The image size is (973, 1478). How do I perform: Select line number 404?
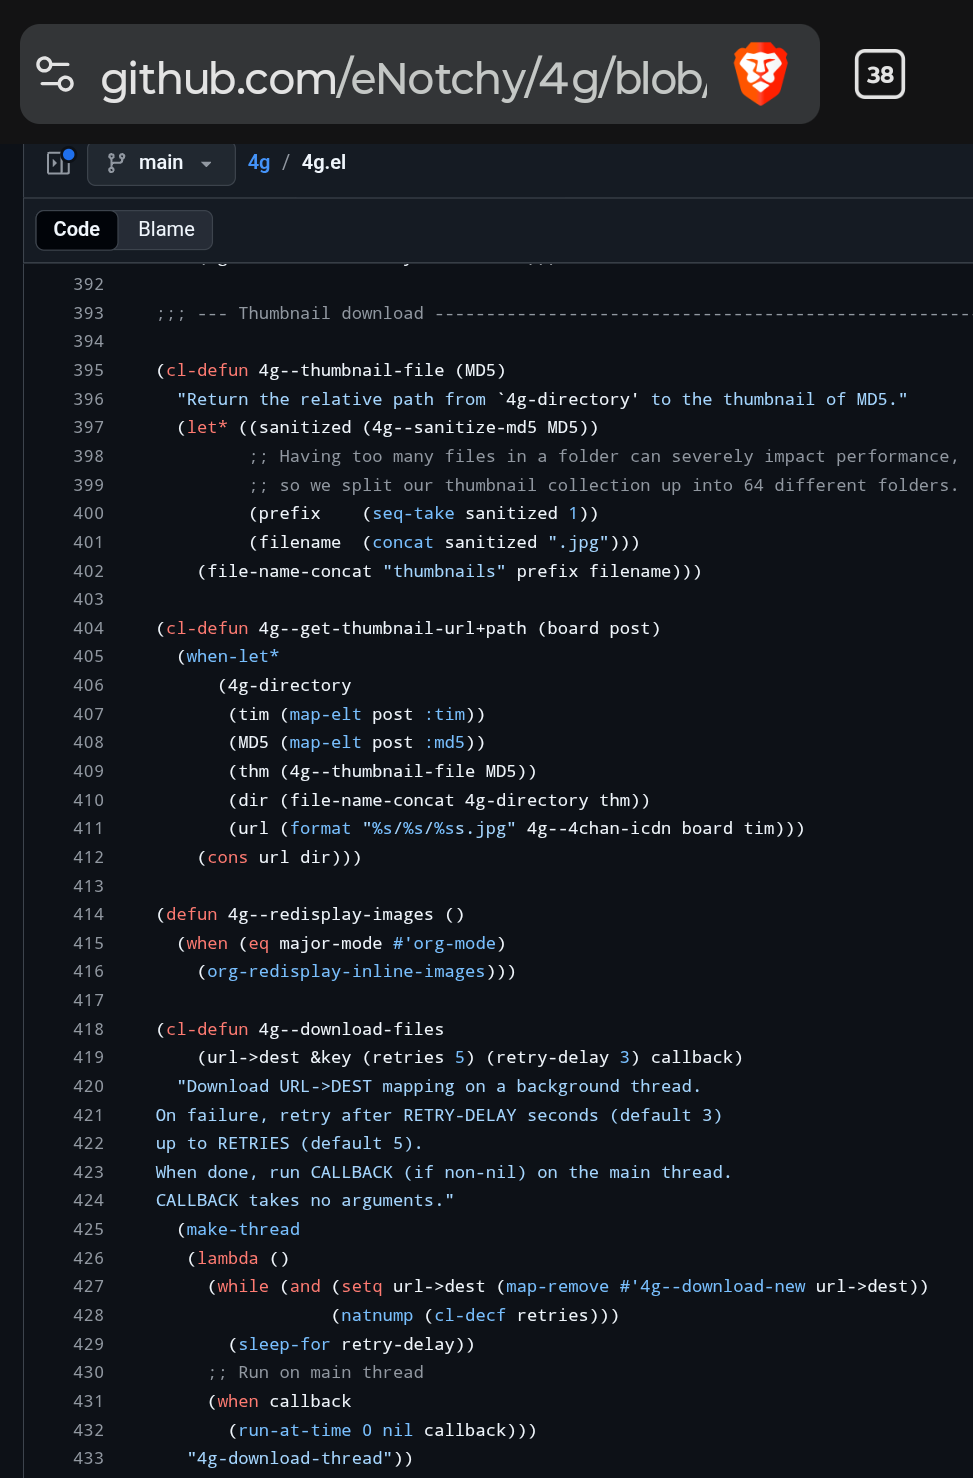[x=89, y=628]
